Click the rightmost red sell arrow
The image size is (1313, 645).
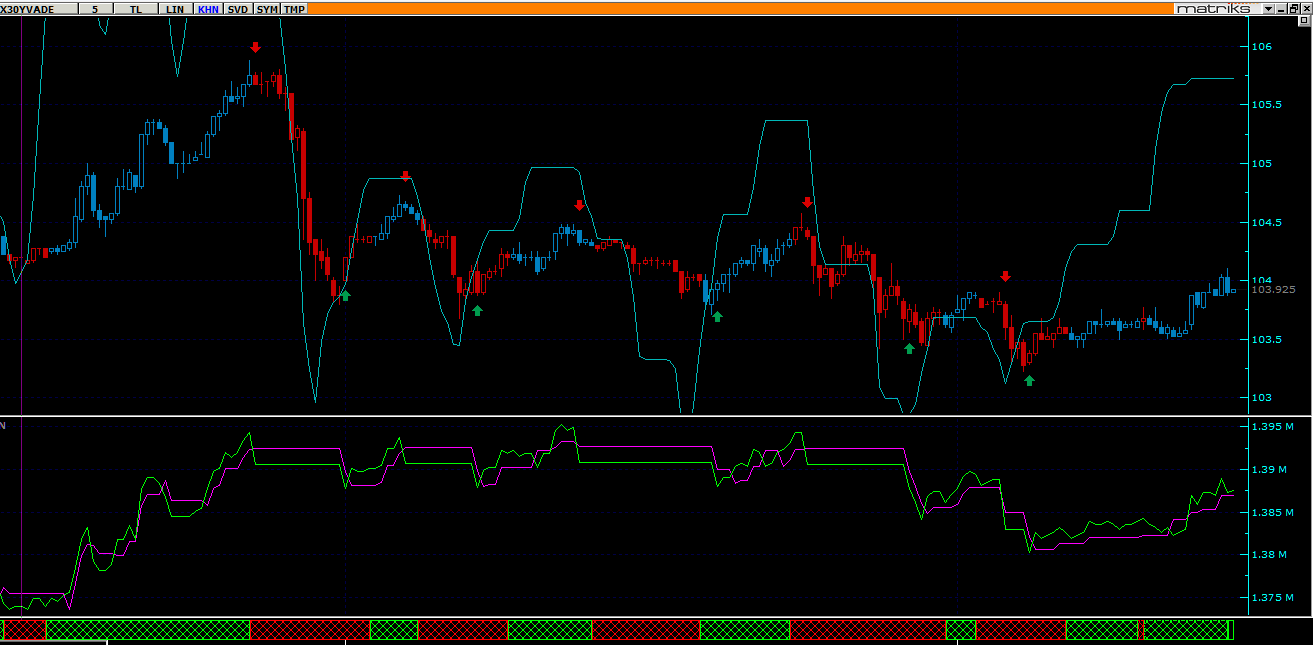coord(1005,276)
